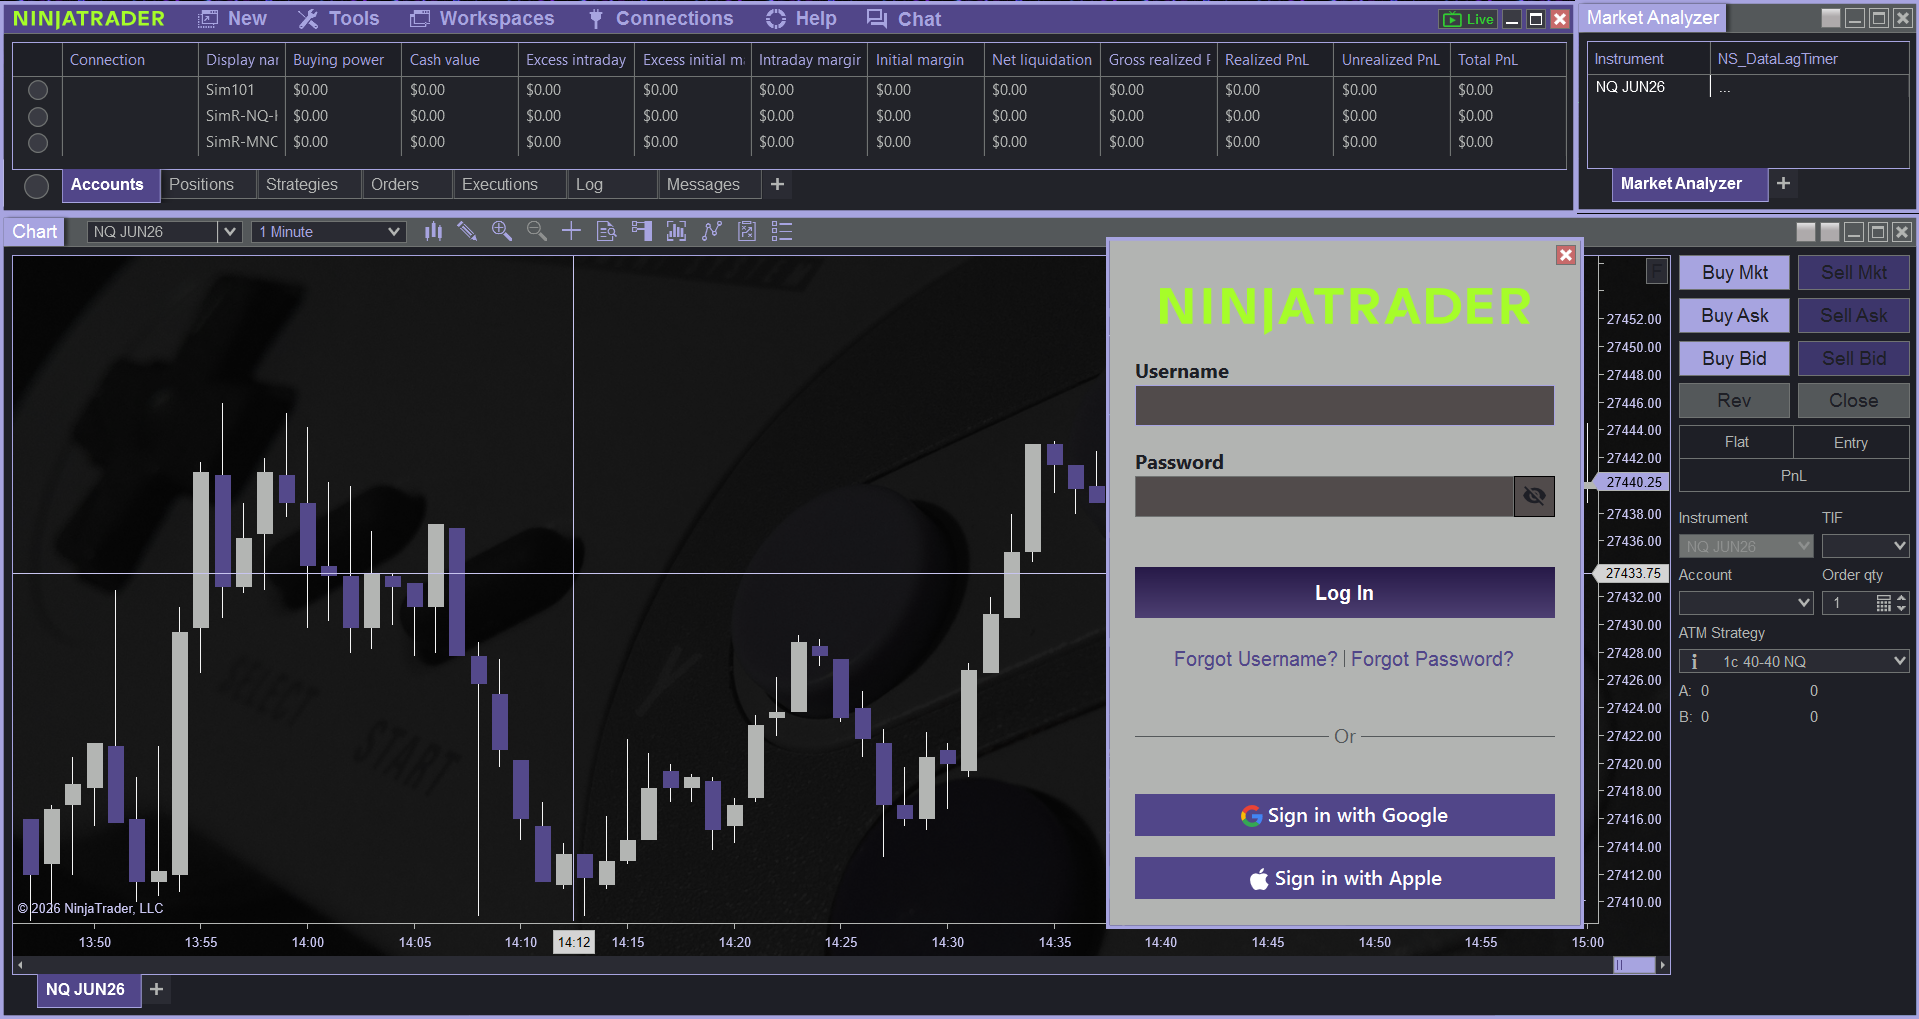Open the Chat menu
Screen dimensions: 1919x1019
tap(904, 19)
